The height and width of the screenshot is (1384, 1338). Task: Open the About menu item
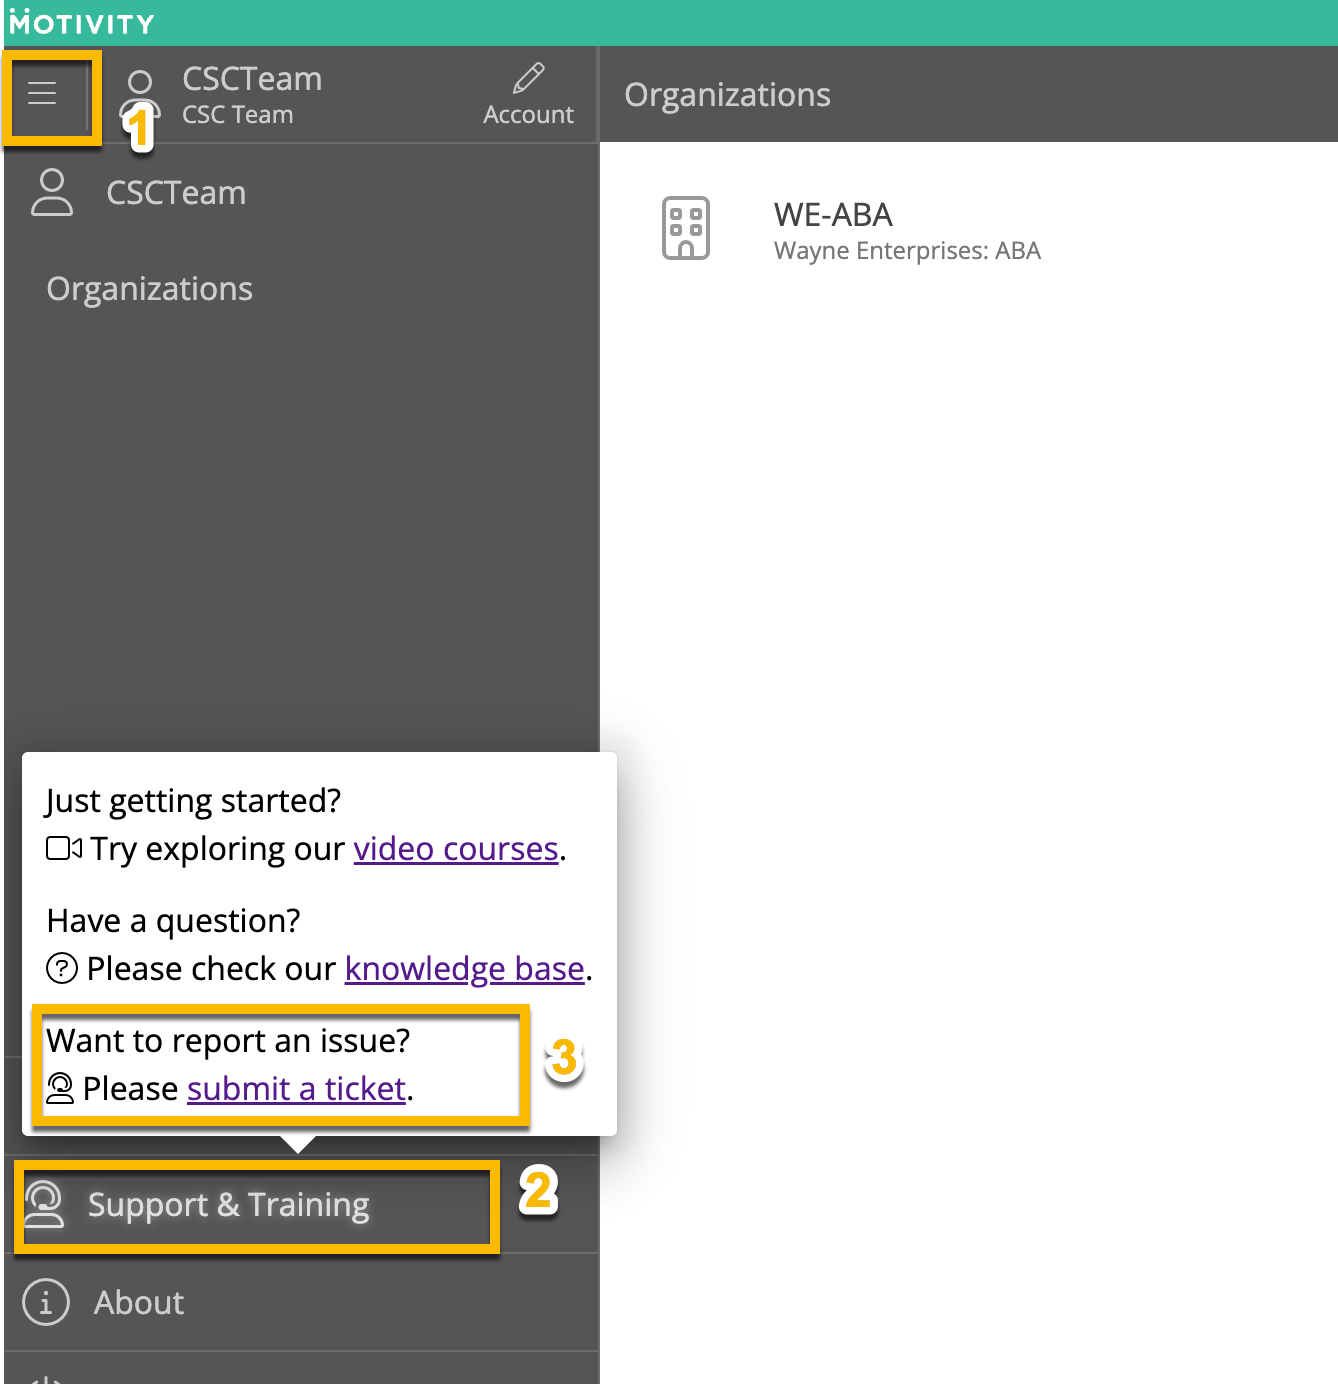[x=139, y=1303]
